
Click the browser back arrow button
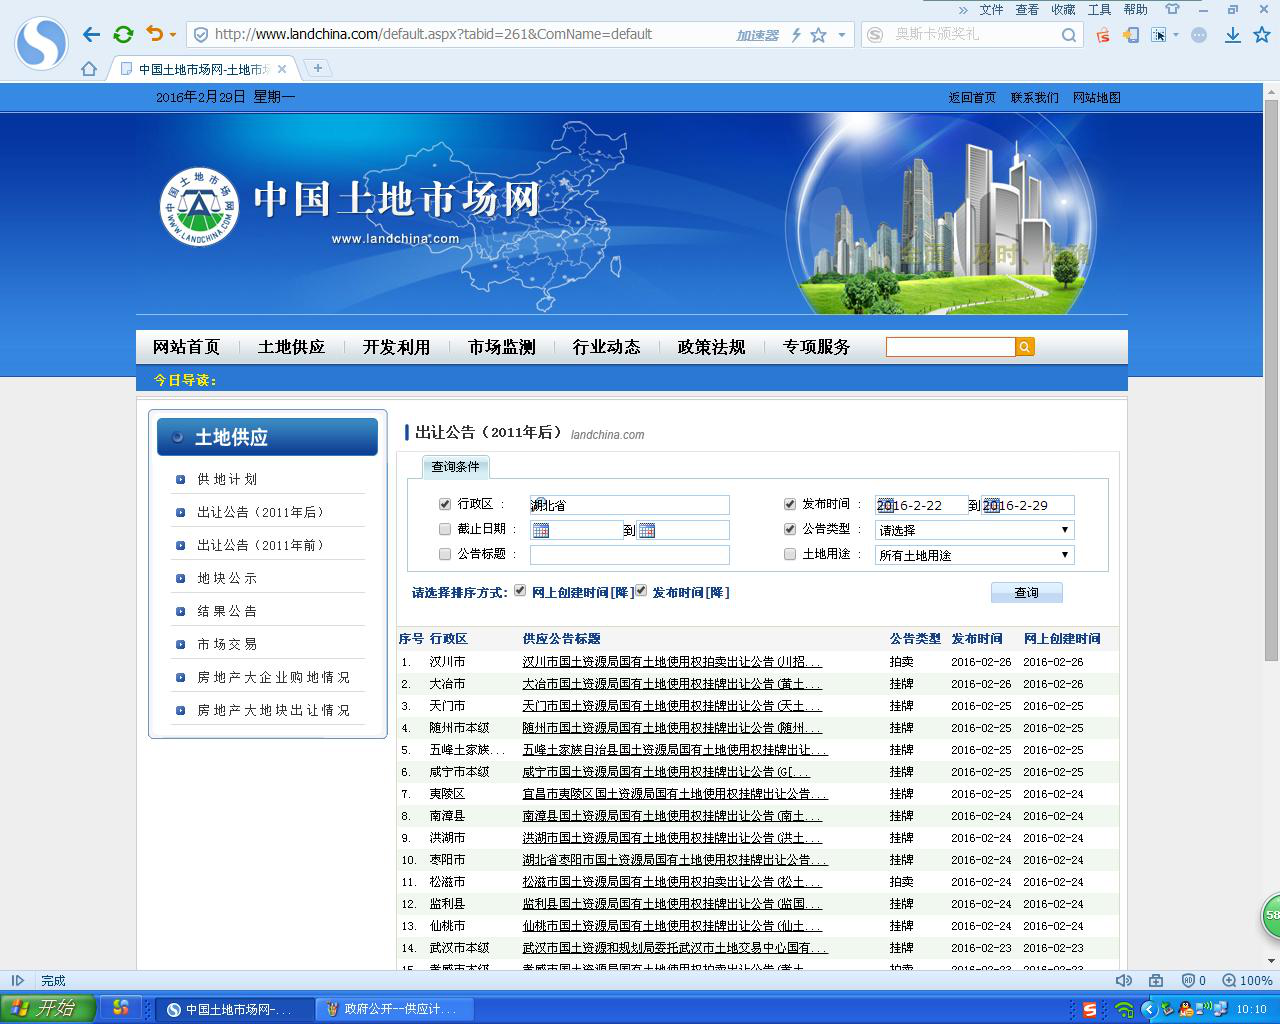pyautogui.click(x=91, y=34)
